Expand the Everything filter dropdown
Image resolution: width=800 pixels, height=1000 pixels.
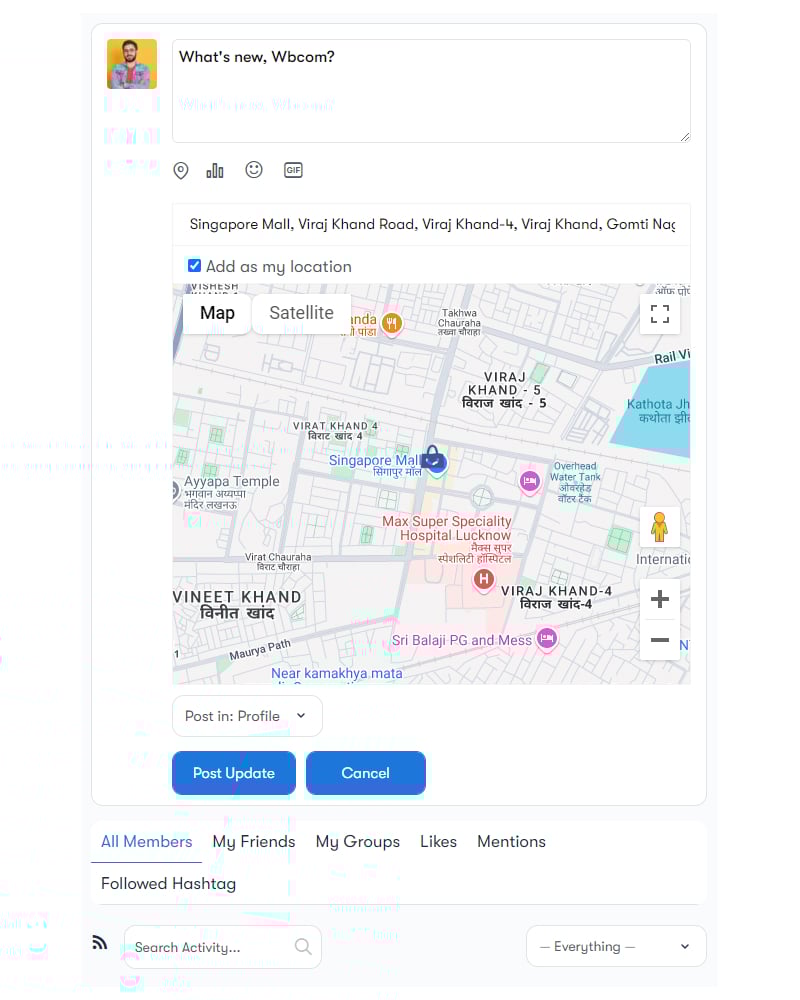click(615, 946)
